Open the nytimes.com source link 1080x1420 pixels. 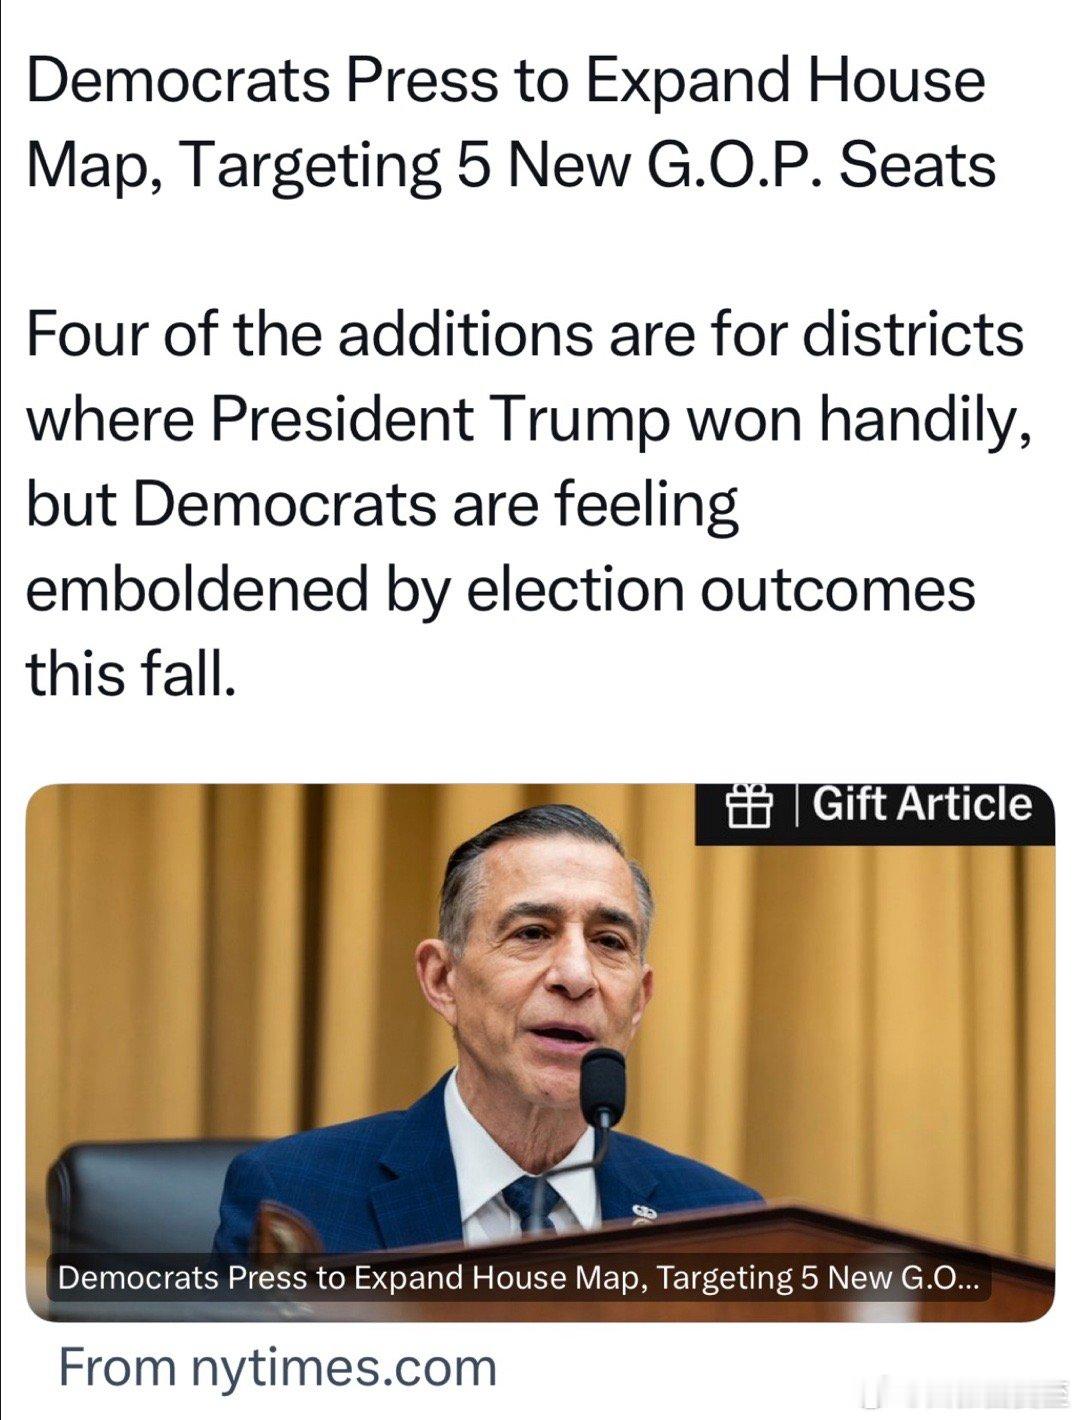(343, 1366)
